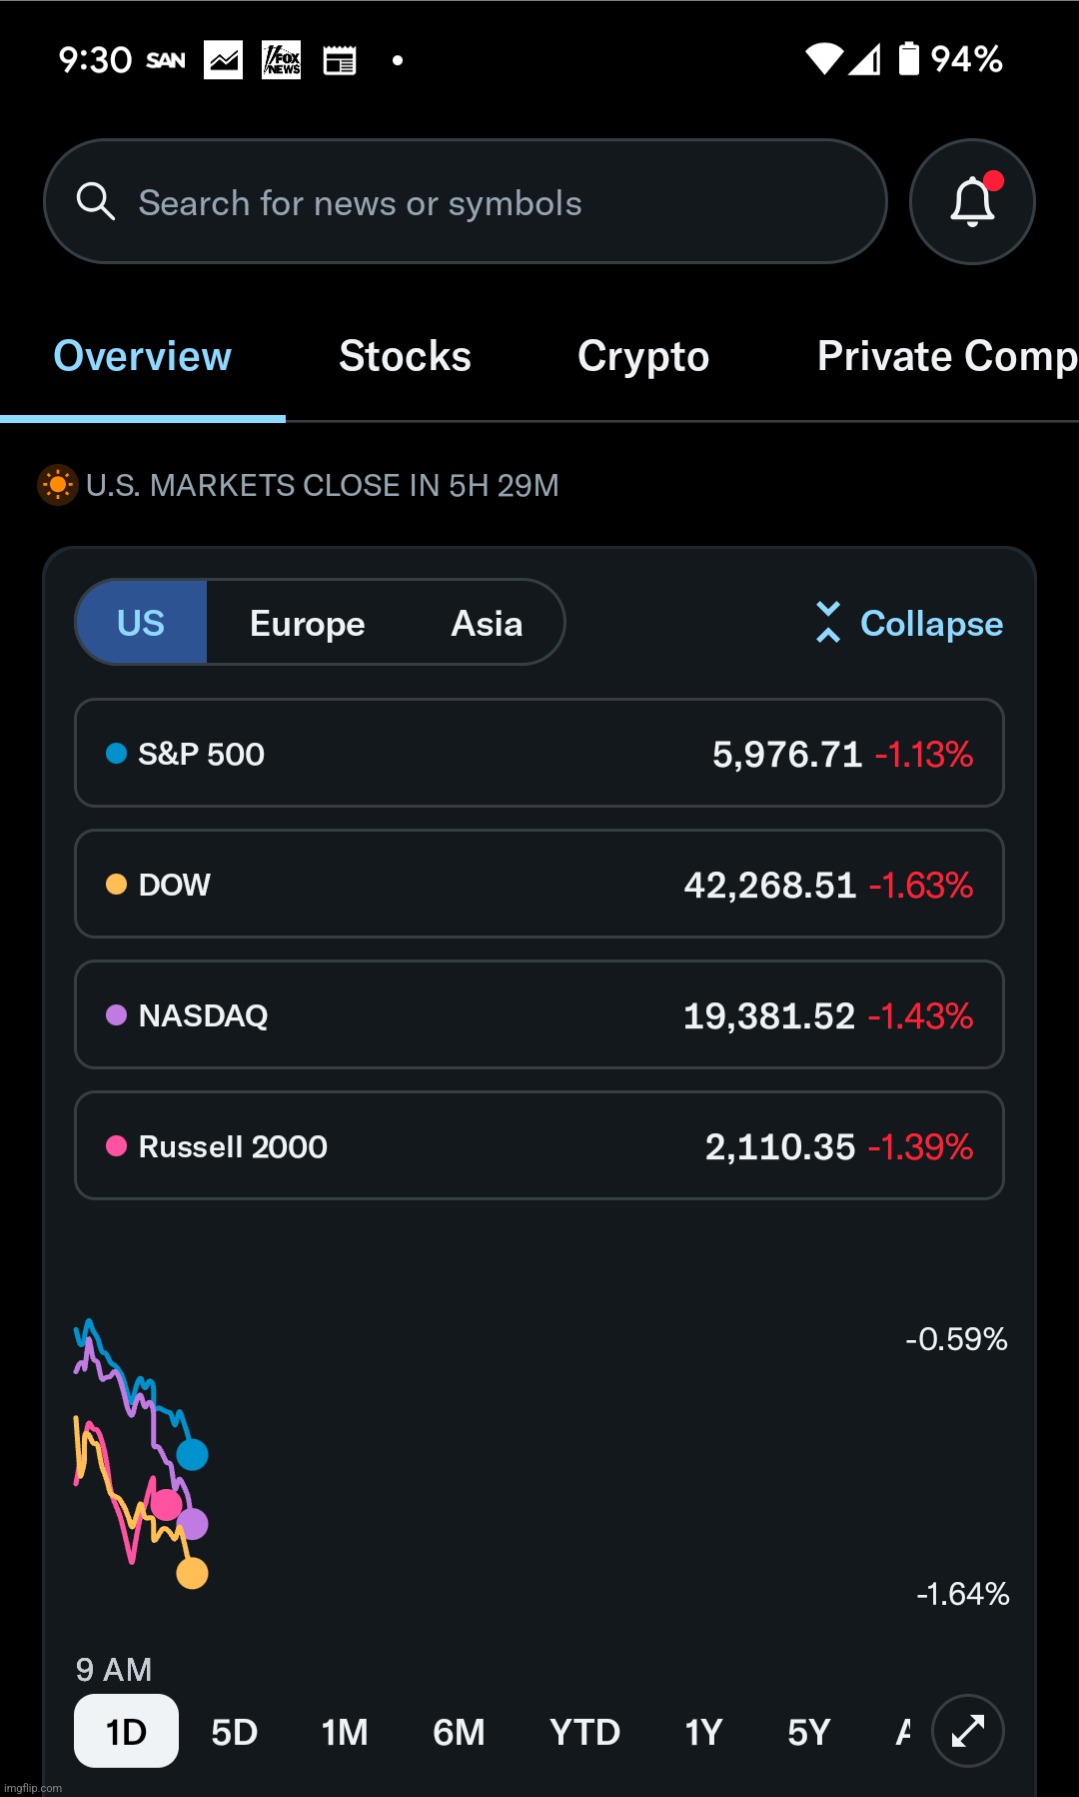The width and height of the screenshot is (1079, 1797).
Task: Tap the U.S. markets close countdown text
Action: pyautogui.click(x=322, y=485)
